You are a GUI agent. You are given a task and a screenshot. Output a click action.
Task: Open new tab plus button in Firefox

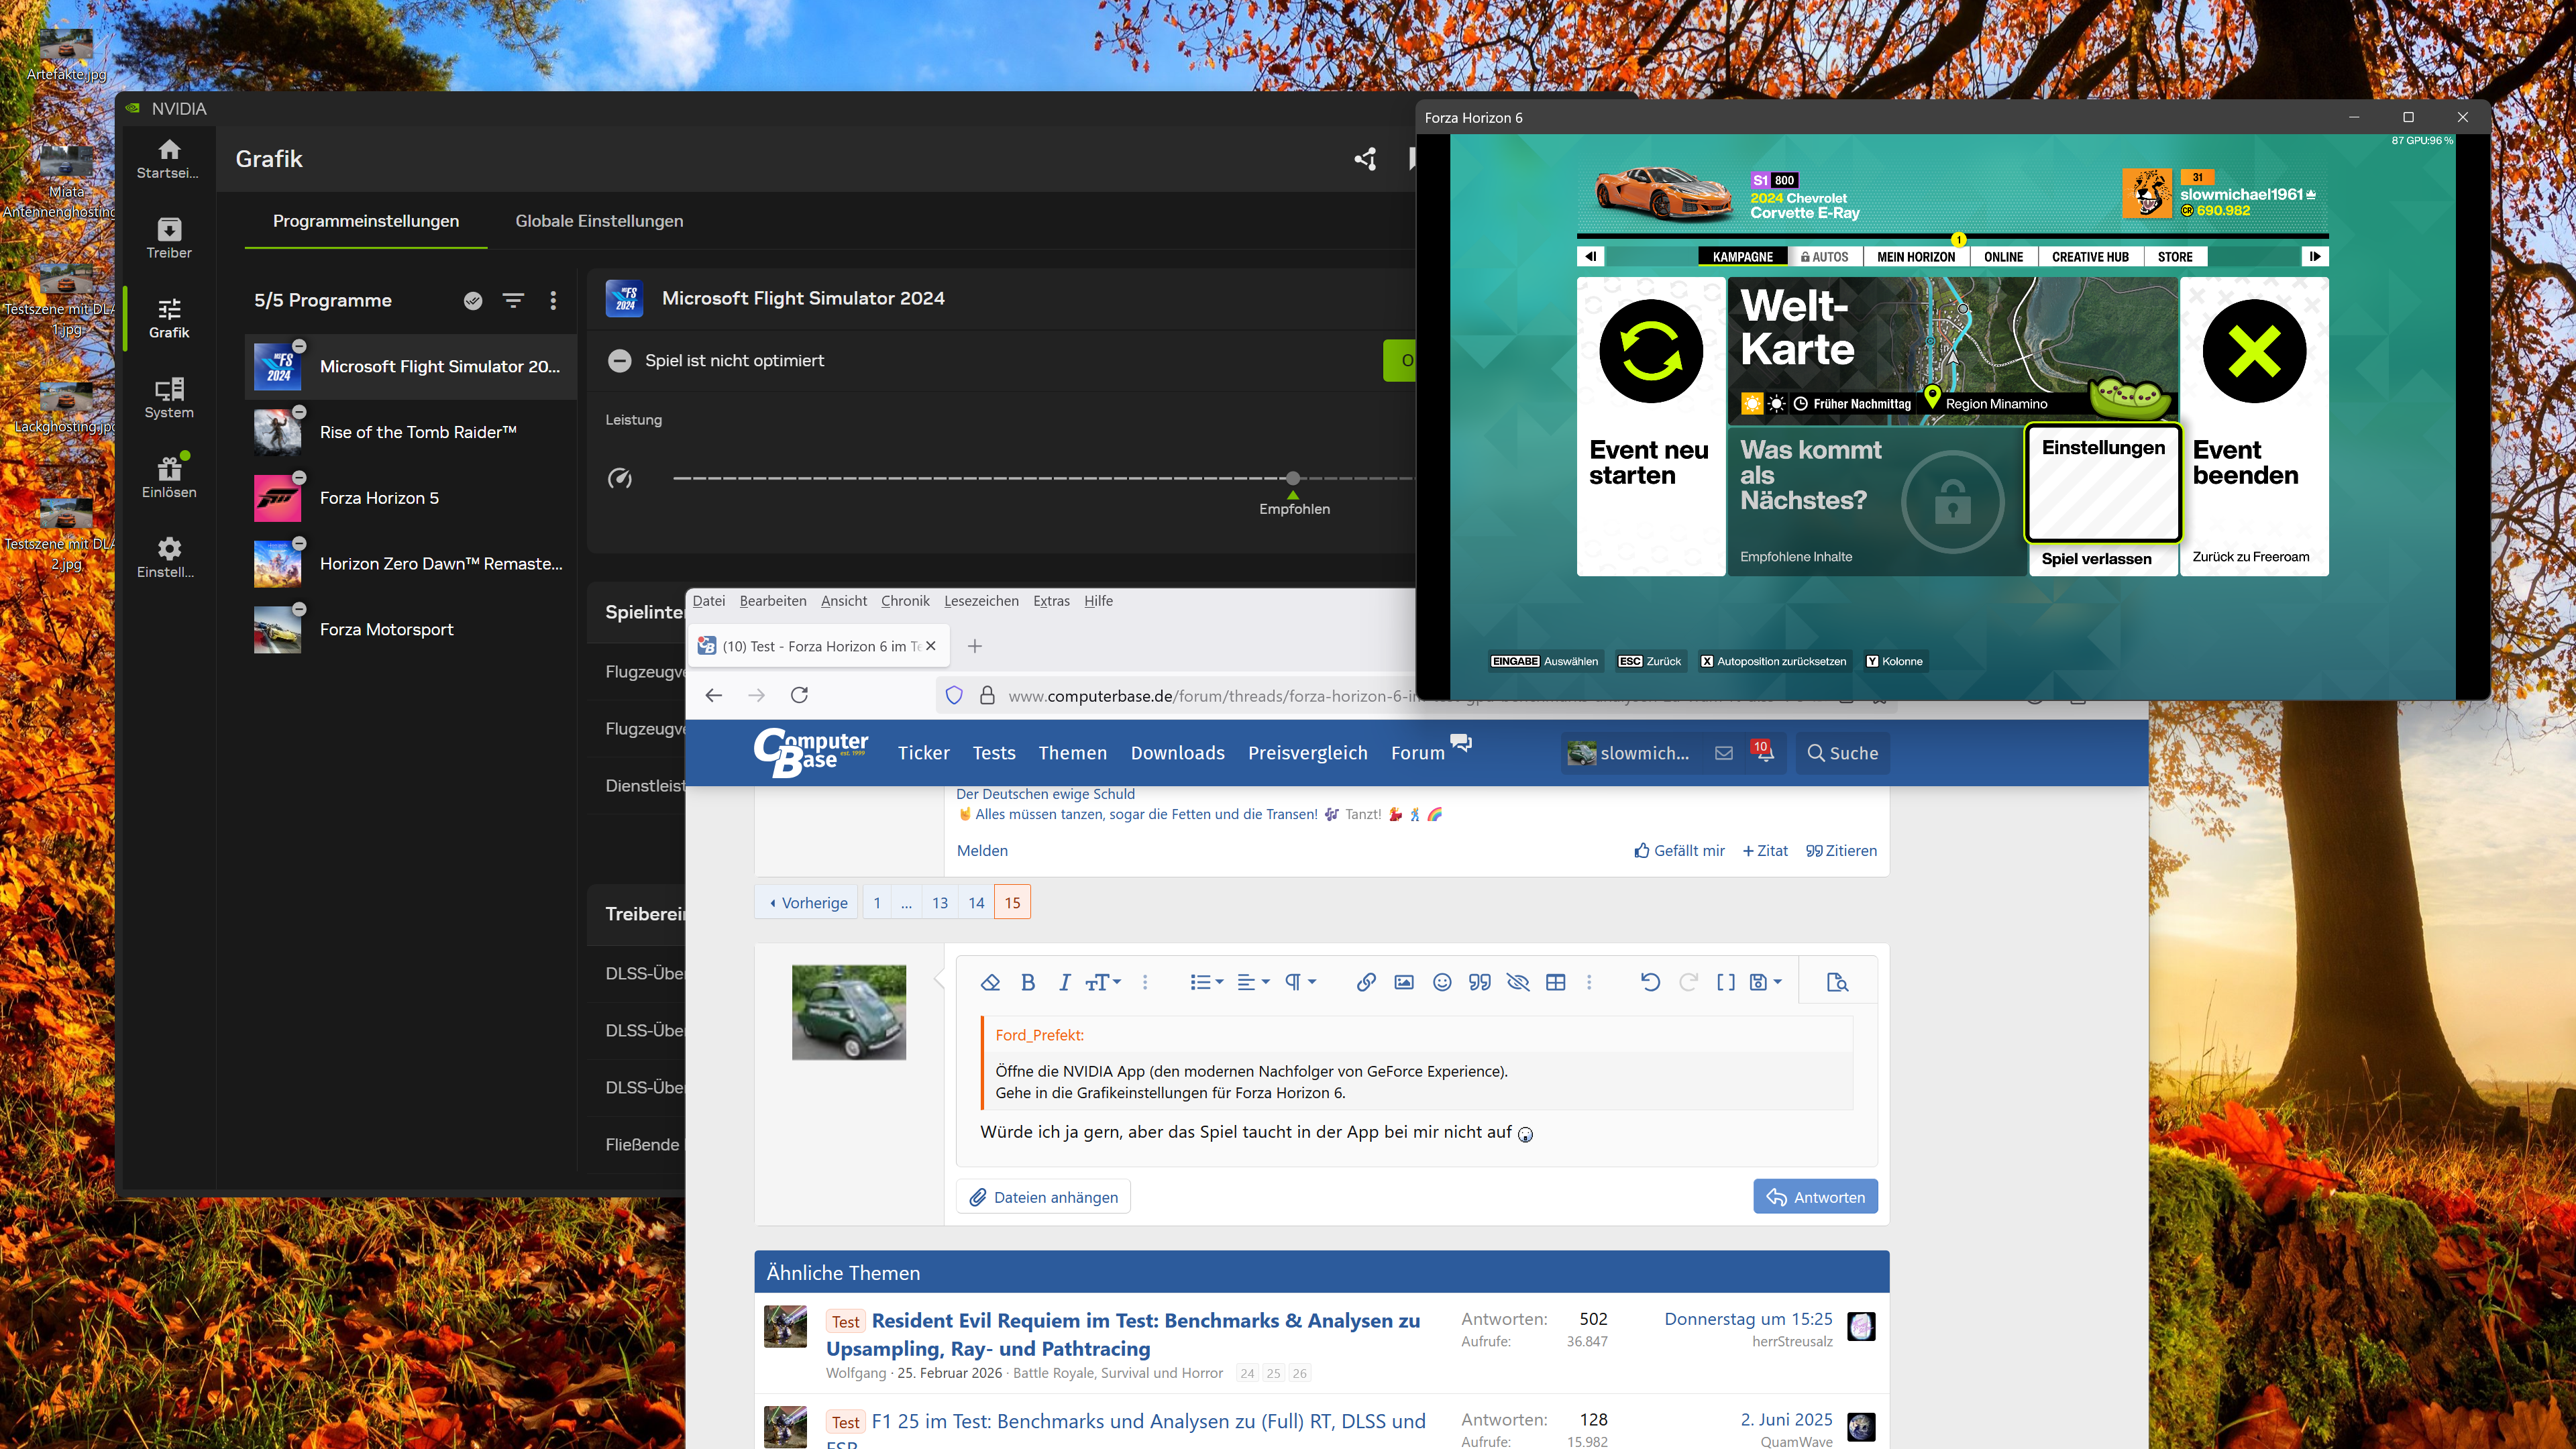coord(975,646)
